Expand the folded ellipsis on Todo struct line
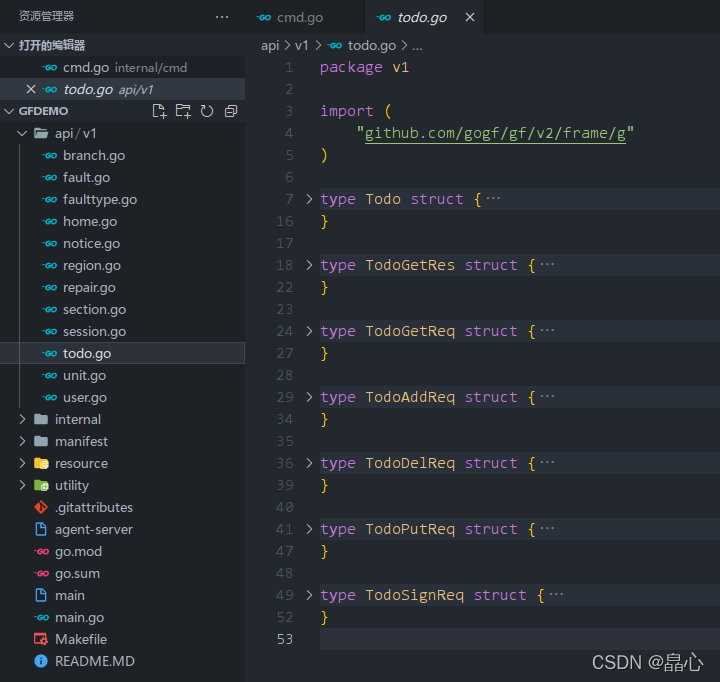The width and height of the screenshot is (720, 682). pos(493,198)
